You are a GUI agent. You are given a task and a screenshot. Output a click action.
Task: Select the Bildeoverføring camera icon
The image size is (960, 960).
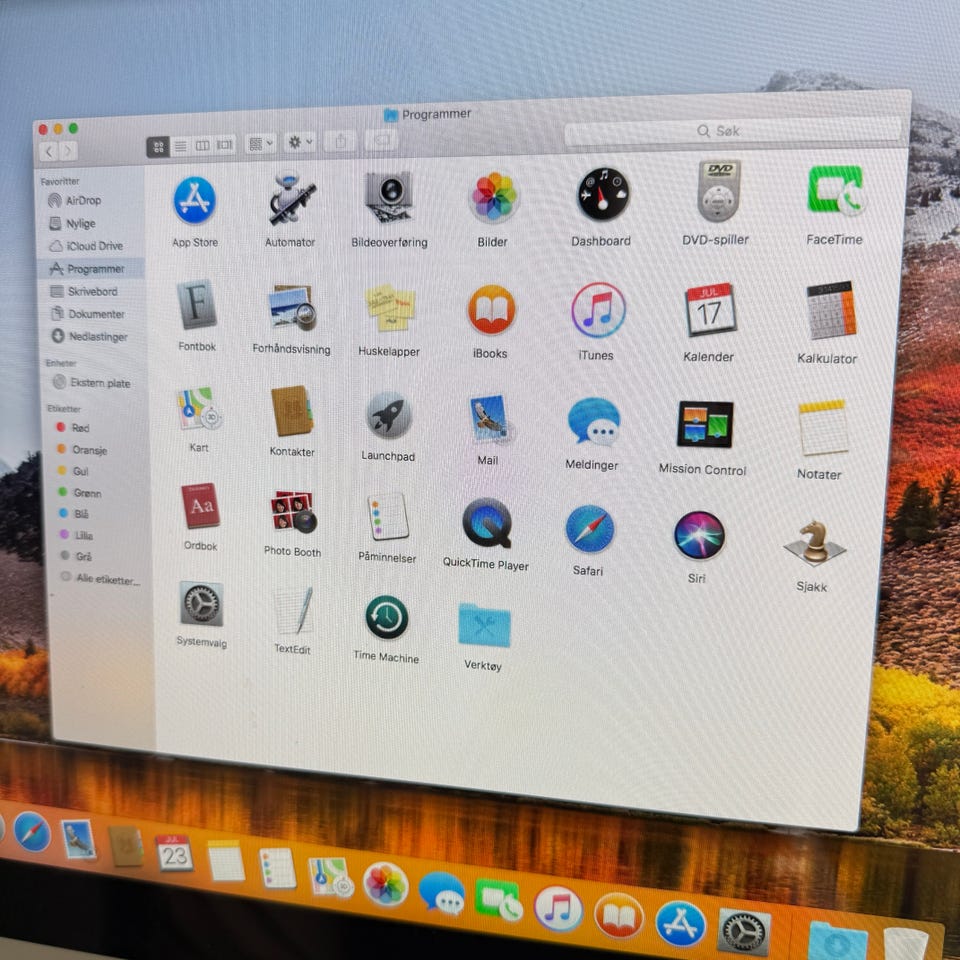389,197
